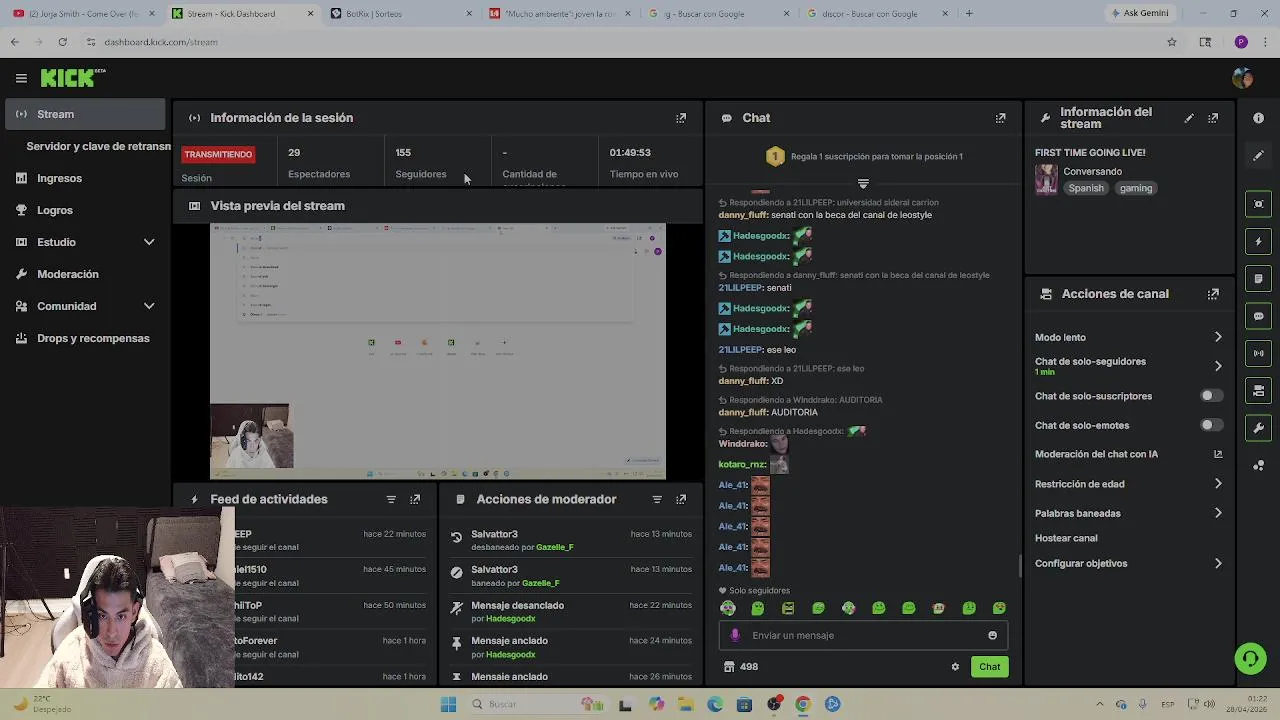Open the profile avatar in Kick header

1243,78
